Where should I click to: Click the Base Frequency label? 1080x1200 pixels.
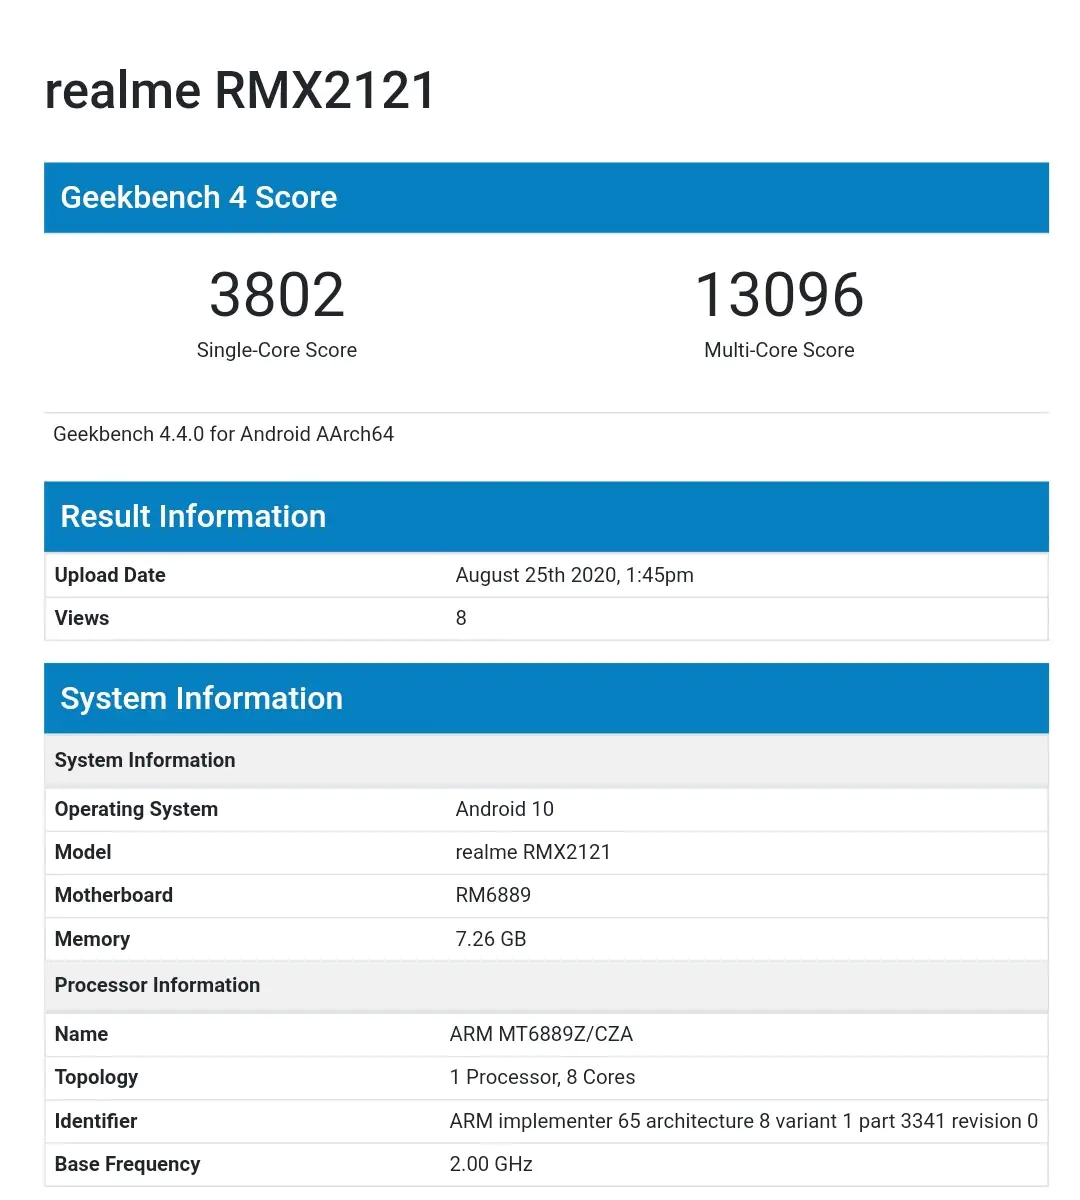127,1164
